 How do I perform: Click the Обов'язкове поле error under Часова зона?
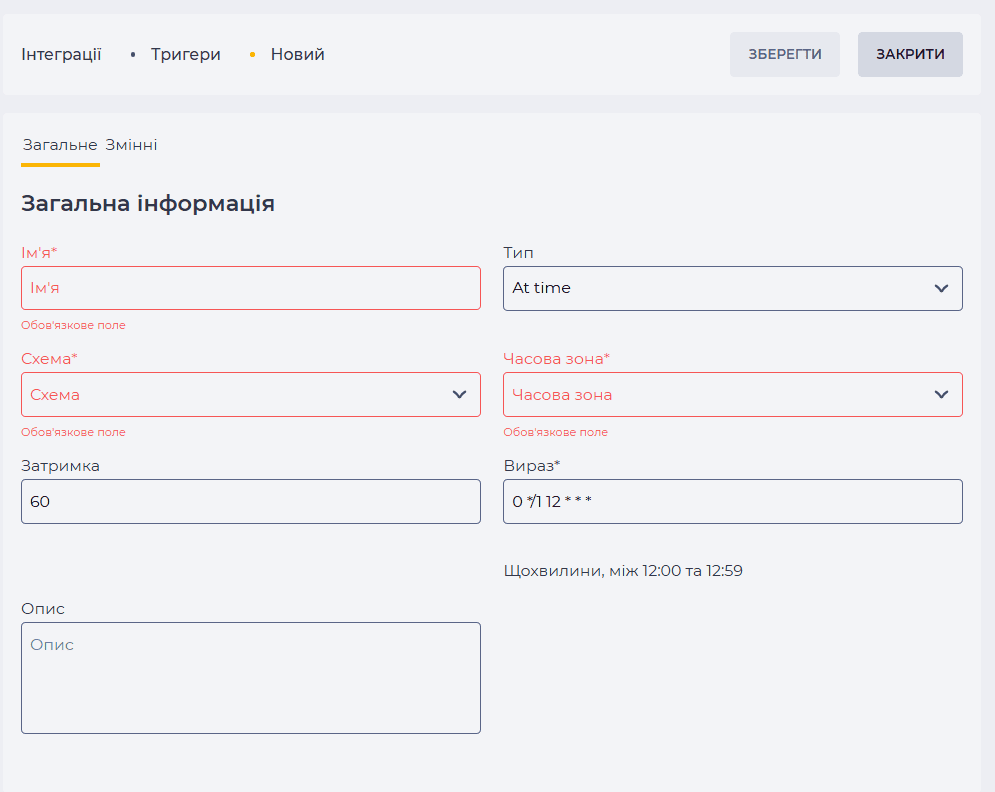click(555, 432)
